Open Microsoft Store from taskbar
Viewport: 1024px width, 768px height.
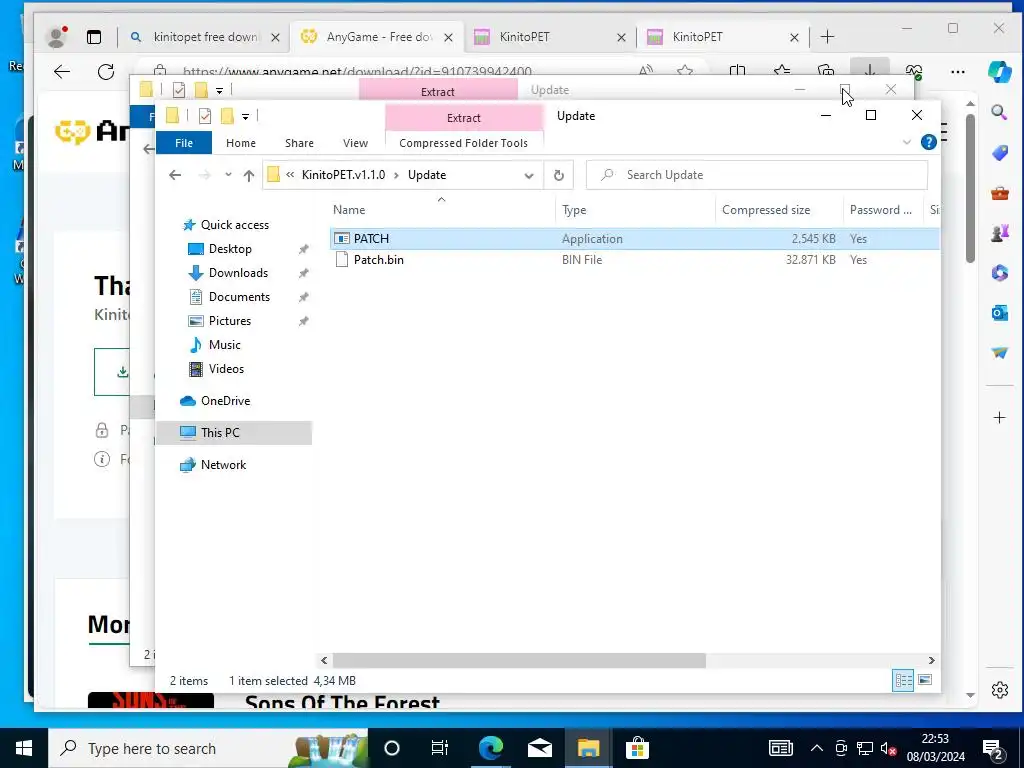click(637, 748)
